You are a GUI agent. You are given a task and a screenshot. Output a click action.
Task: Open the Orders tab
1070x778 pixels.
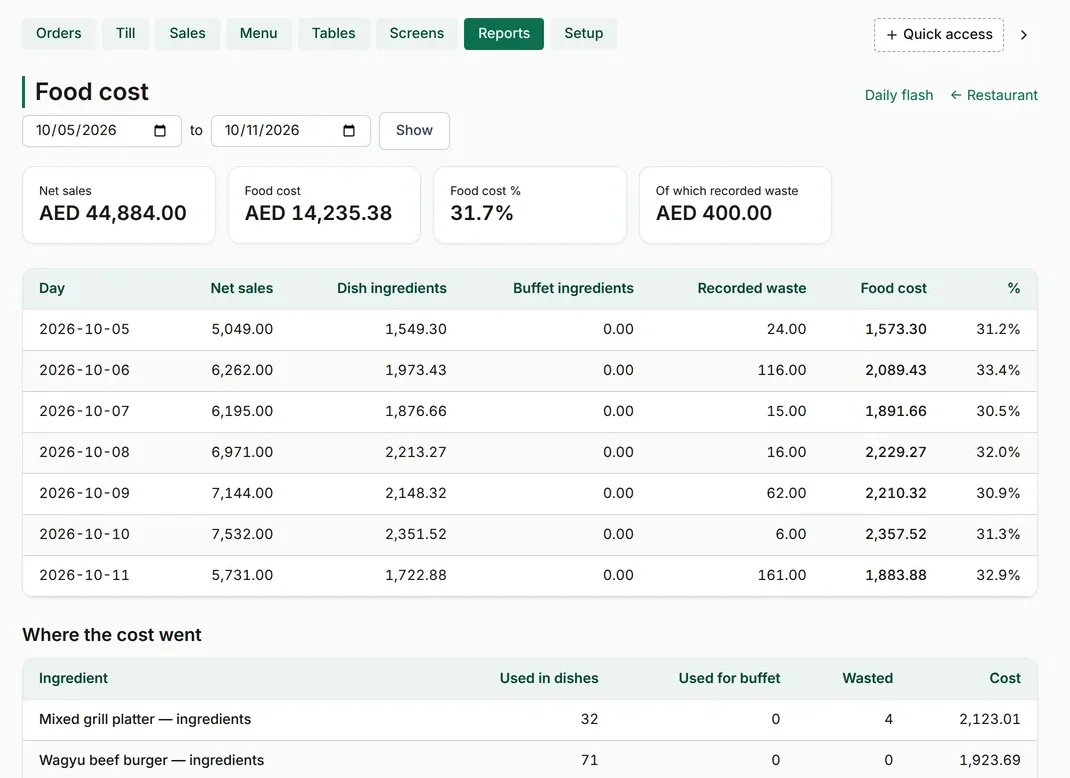[x=59, y=33]
